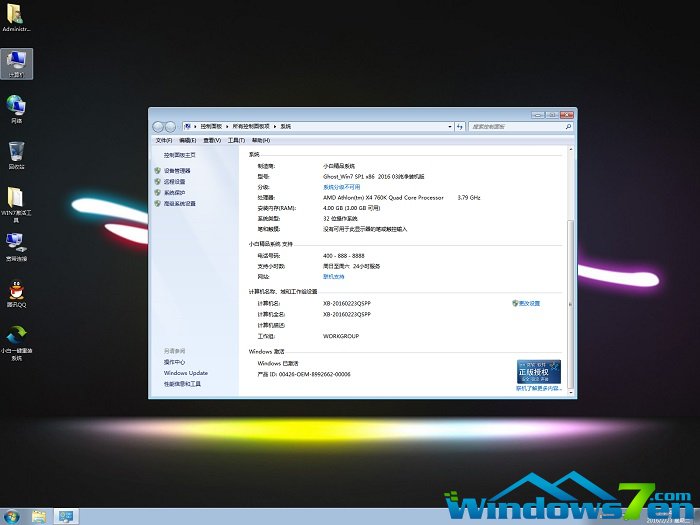Image resolution: width=700 pixels, height=525 pixels.
Task: Open the Administrator folder desktop icon
Action: pyautogui.click(x=16, y=18)
